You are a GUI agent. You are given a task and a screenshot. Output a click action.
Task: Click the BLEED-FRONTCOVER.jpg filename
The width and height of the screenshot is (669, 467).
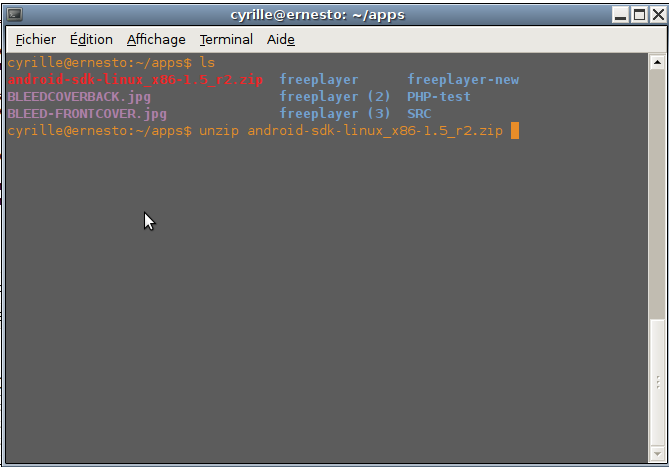click(x=87, y=114)
